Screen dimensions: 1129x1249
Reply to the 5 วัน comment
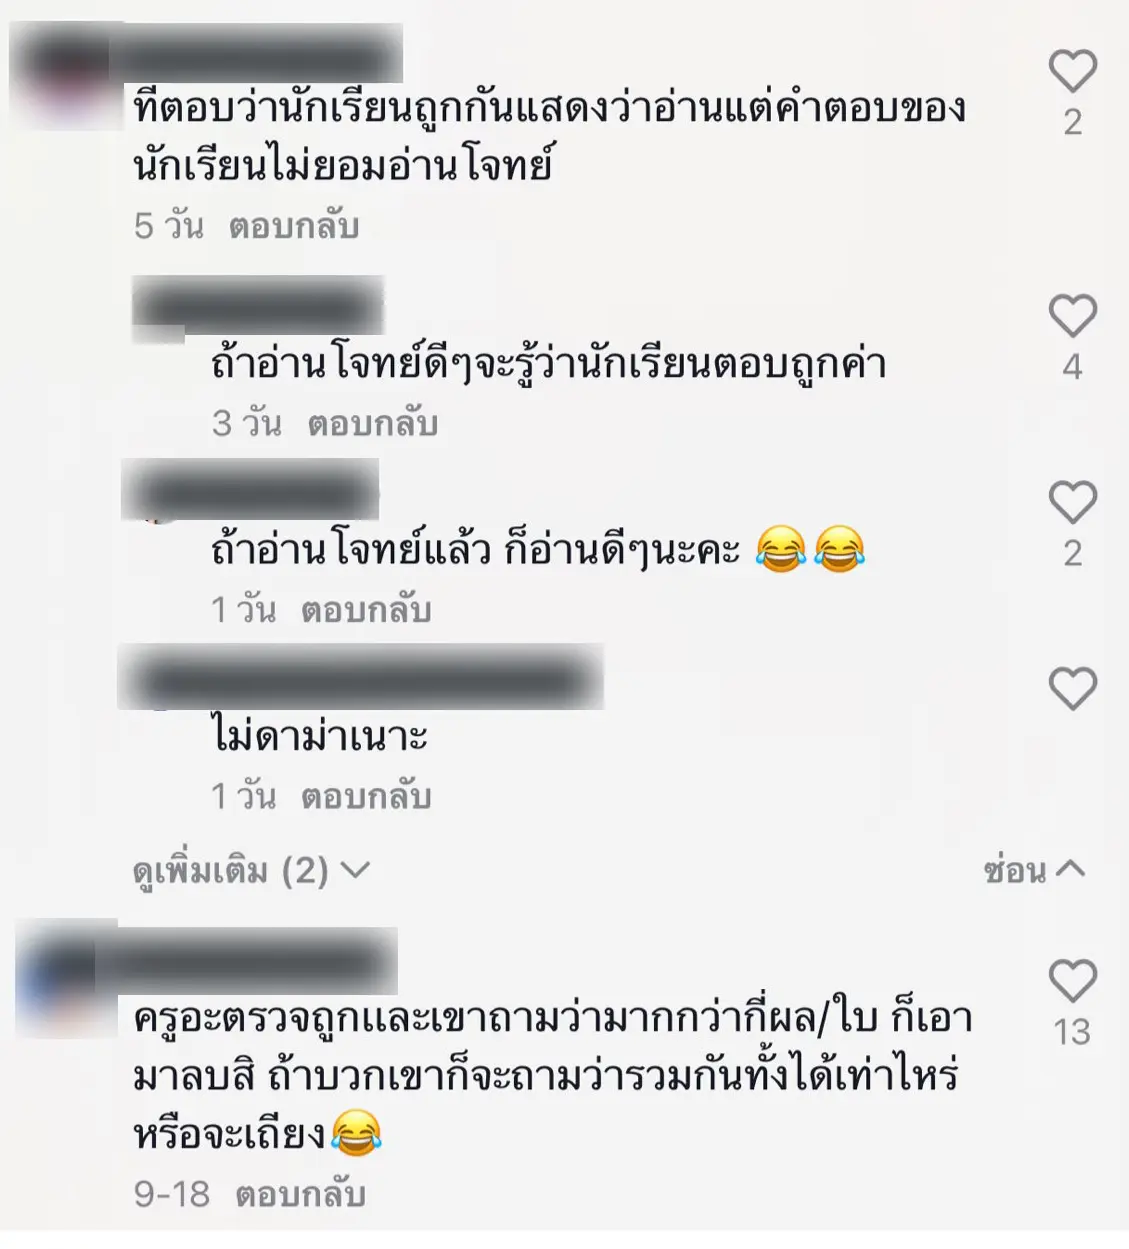point(293,226)
